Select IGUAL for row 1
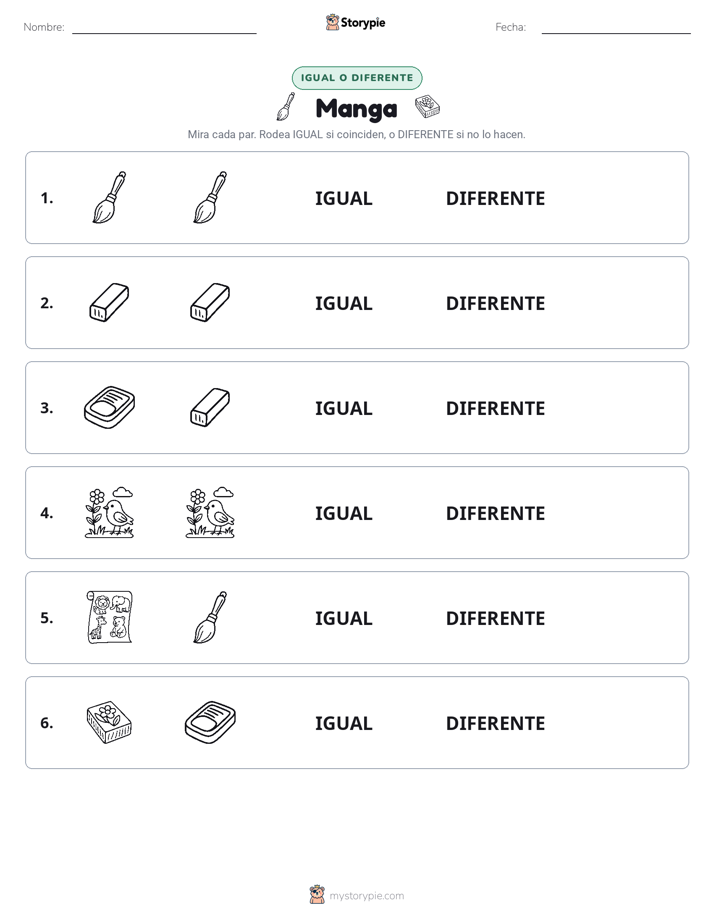714x924 pixels. click(x=343, y=199)
